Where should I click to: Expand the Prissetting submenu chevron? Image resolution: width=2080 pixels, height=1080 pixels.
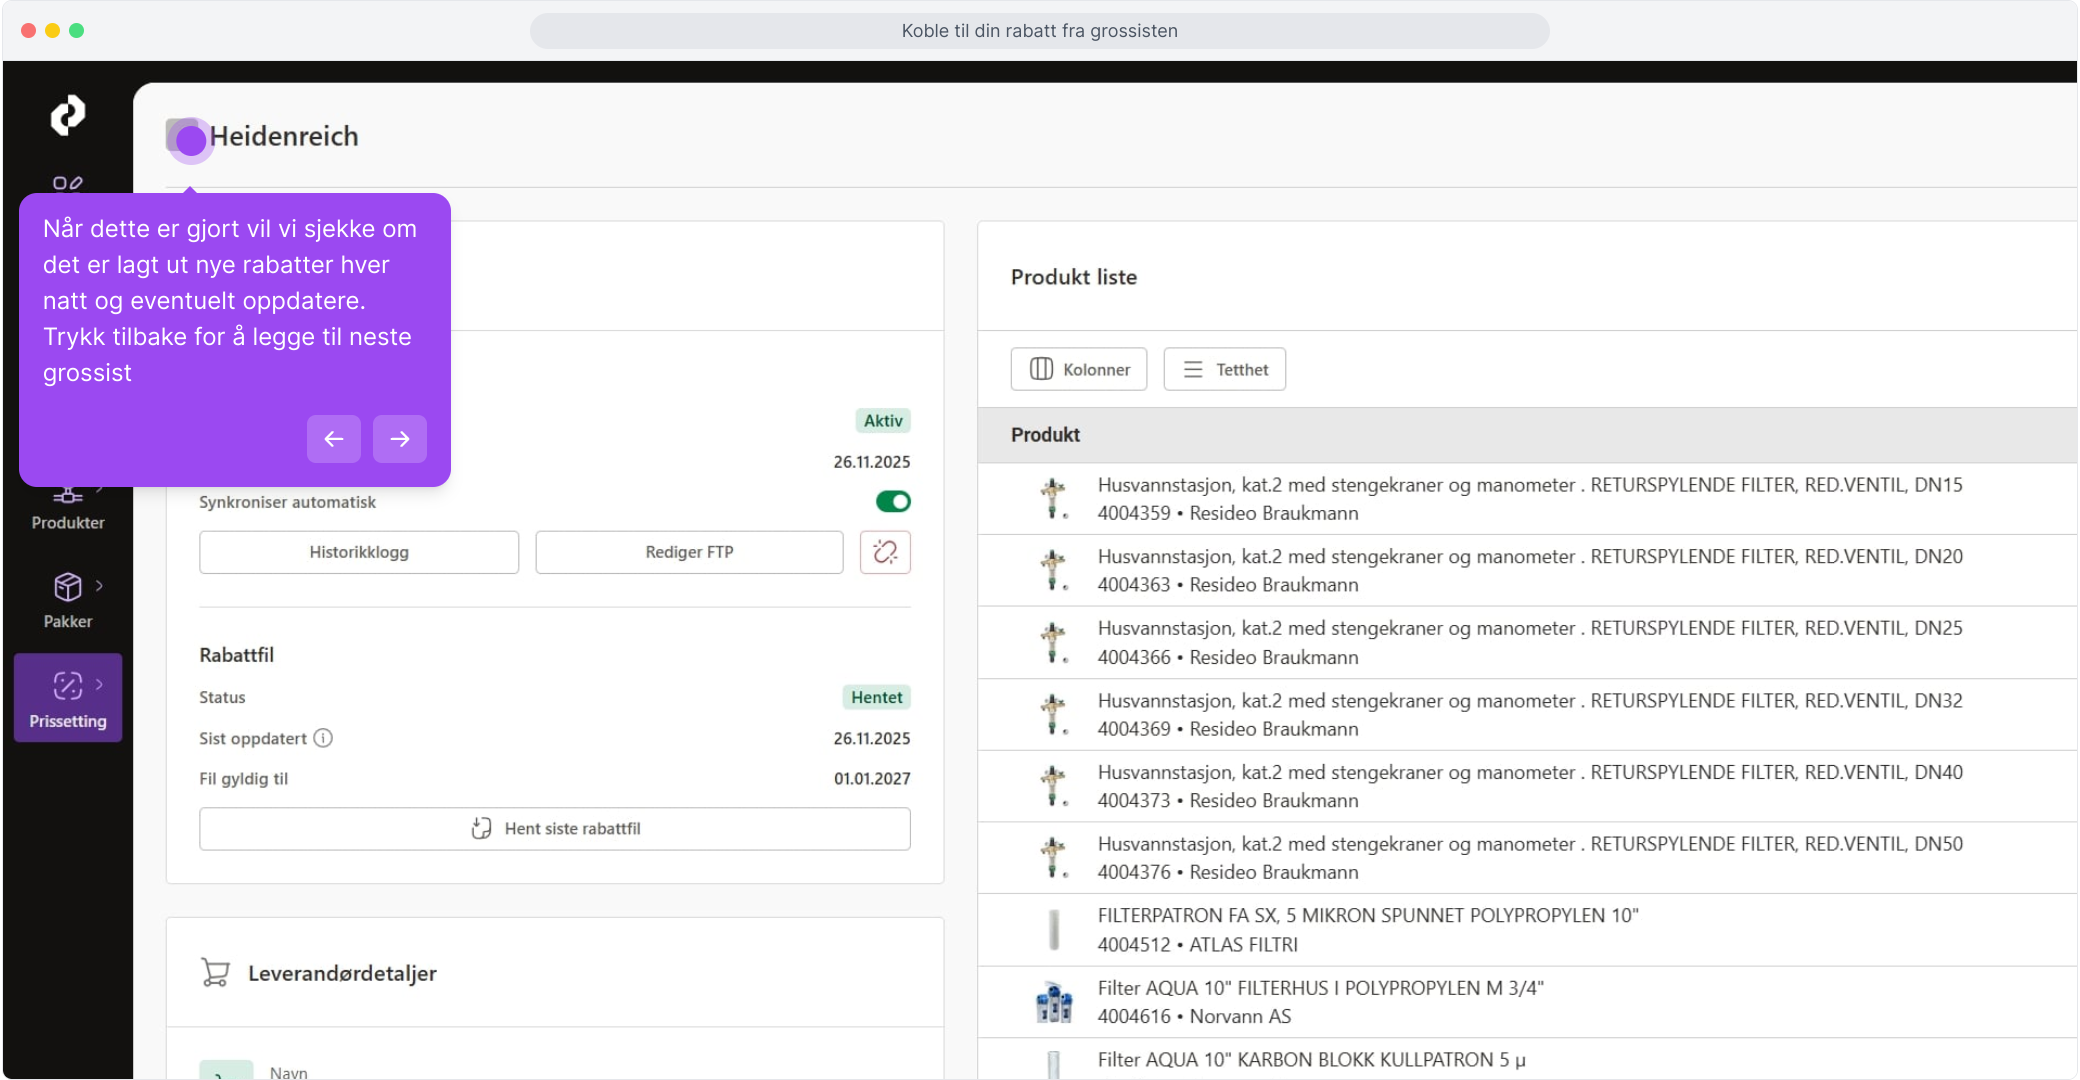tap(99, 684)
